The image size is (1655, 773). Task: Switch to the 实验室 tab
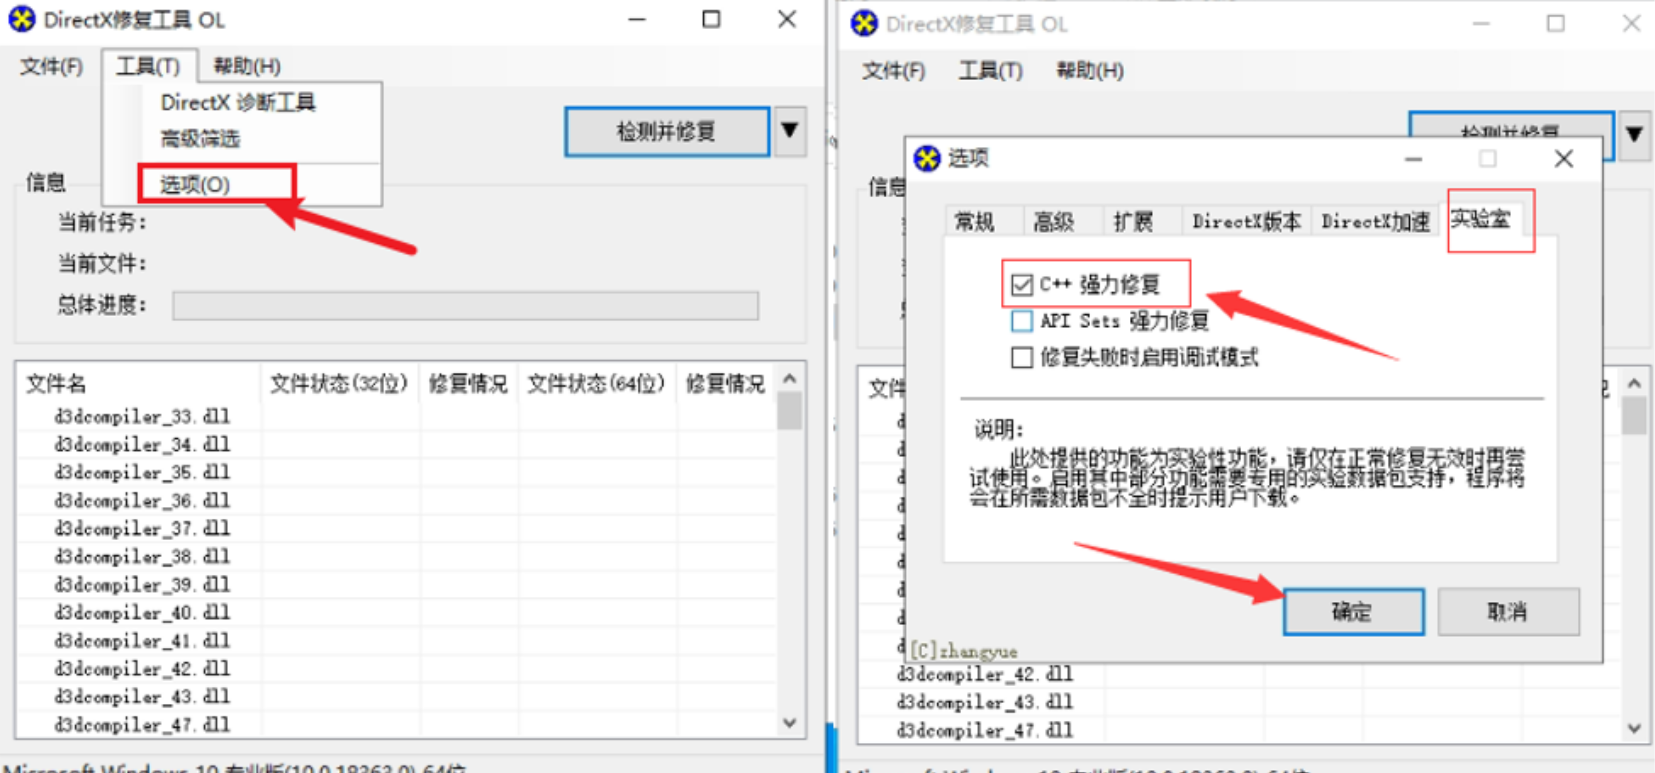1480,219
